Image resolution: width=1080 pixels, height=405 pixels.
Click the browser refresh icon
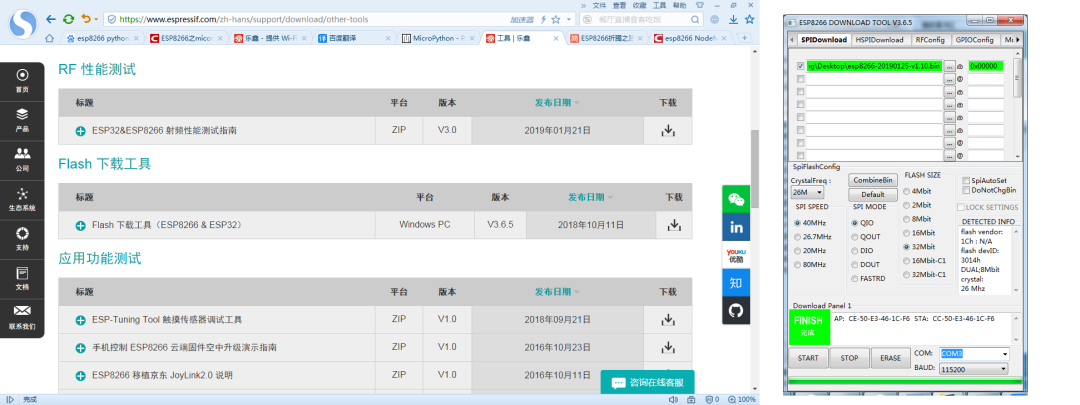[x=68, y=19]
